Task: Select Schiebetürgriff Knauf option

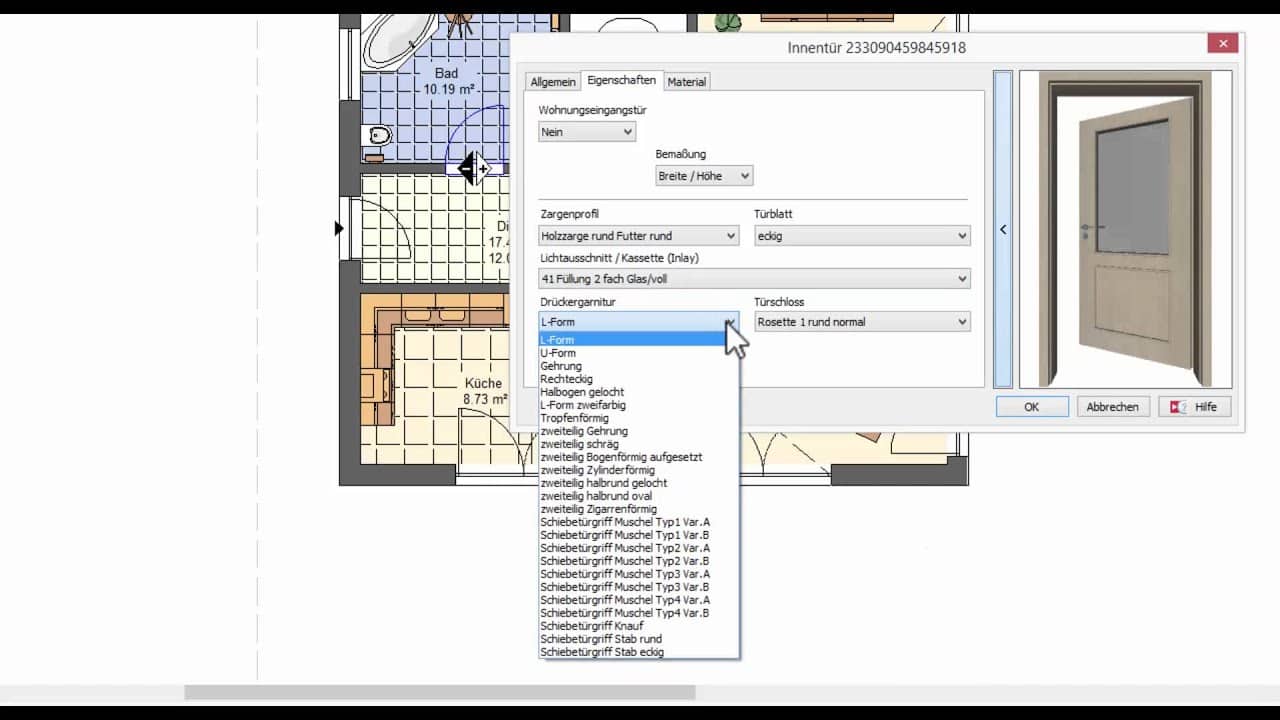Action: tap(638, 626)
